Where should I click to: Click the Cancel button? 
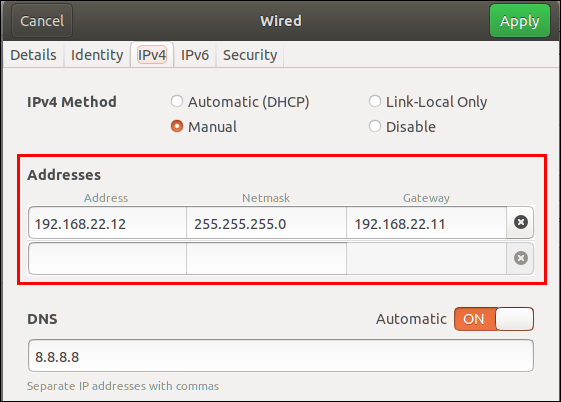[42, 21]
